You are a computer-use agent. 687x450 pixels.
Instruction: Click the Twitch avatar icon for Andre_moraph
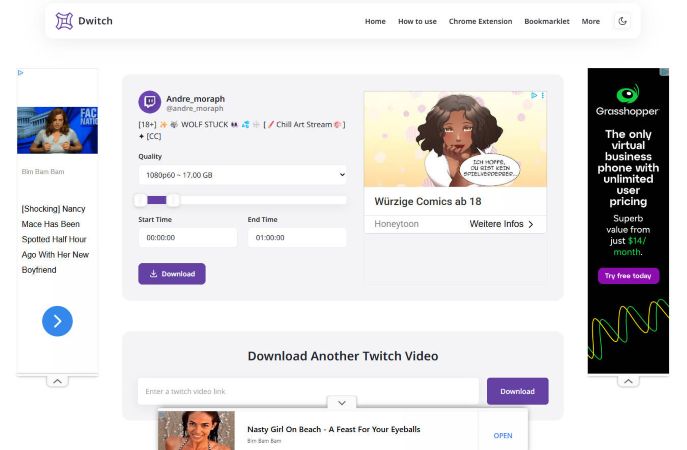pos(149,102)
